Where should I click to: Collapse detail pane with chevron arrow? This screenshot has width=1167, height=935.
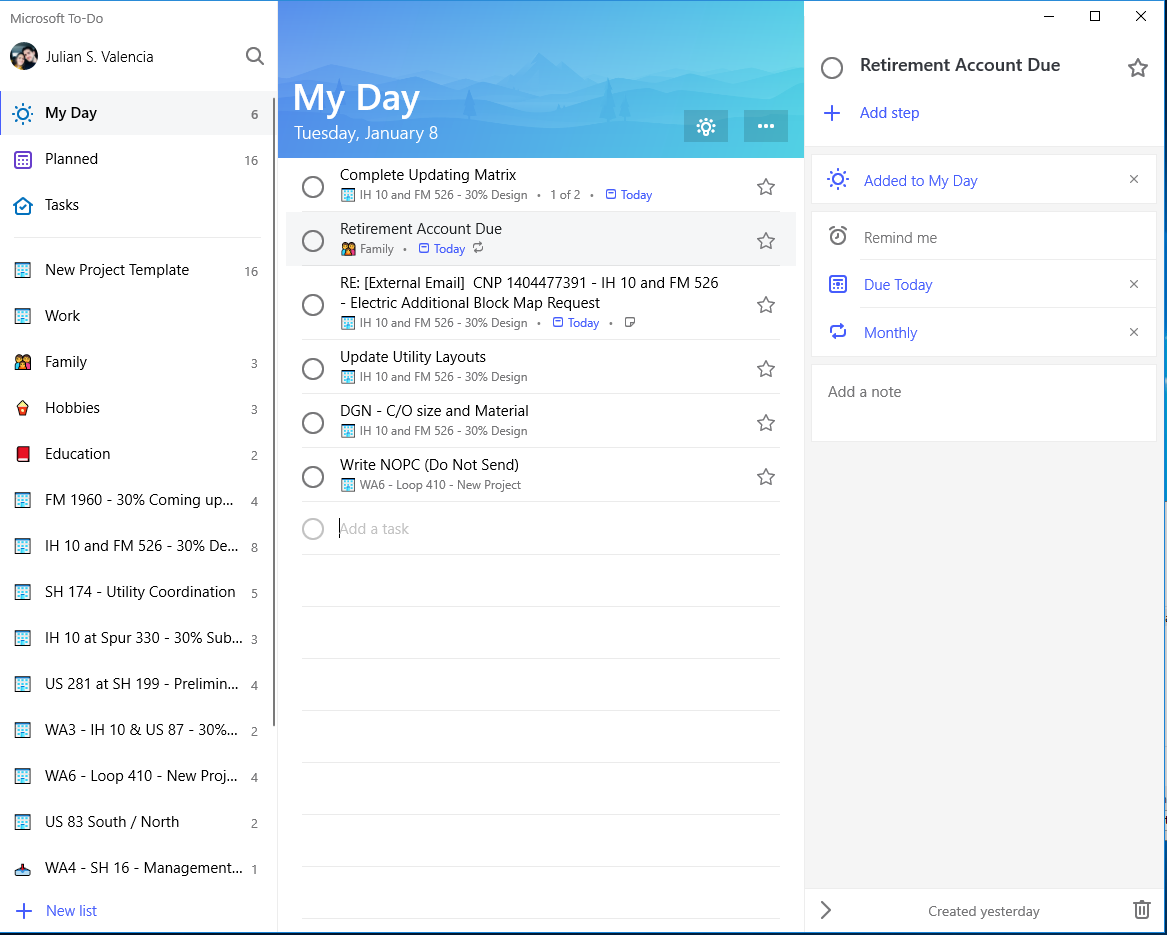pyautogui.click(x=825, y=910)
